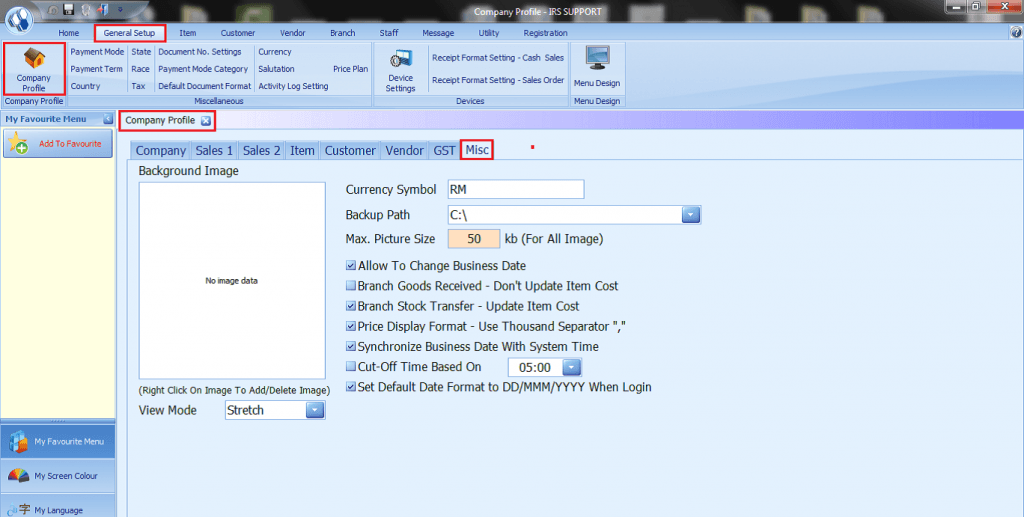
Task: Click the help icon at ribbon right
Action: [1016, 32]
